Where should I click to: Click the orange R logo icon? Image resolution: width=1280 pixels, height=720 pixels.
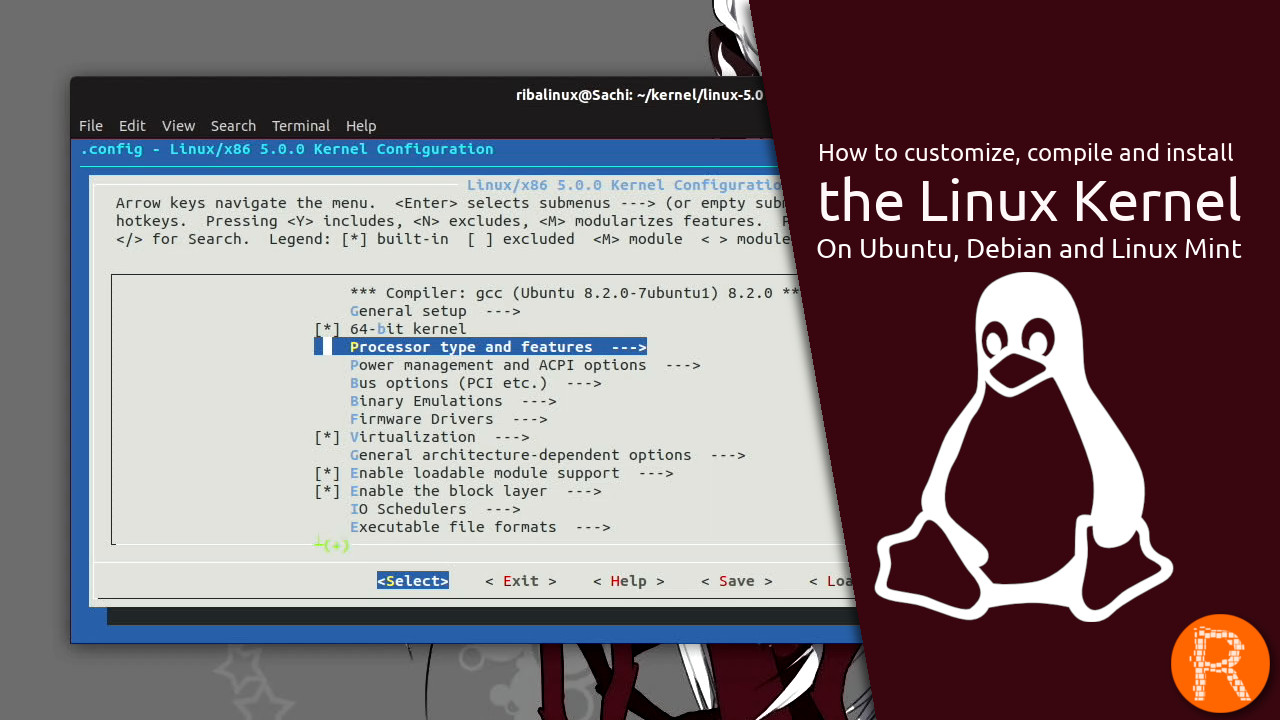click(x=1220, y=664)
